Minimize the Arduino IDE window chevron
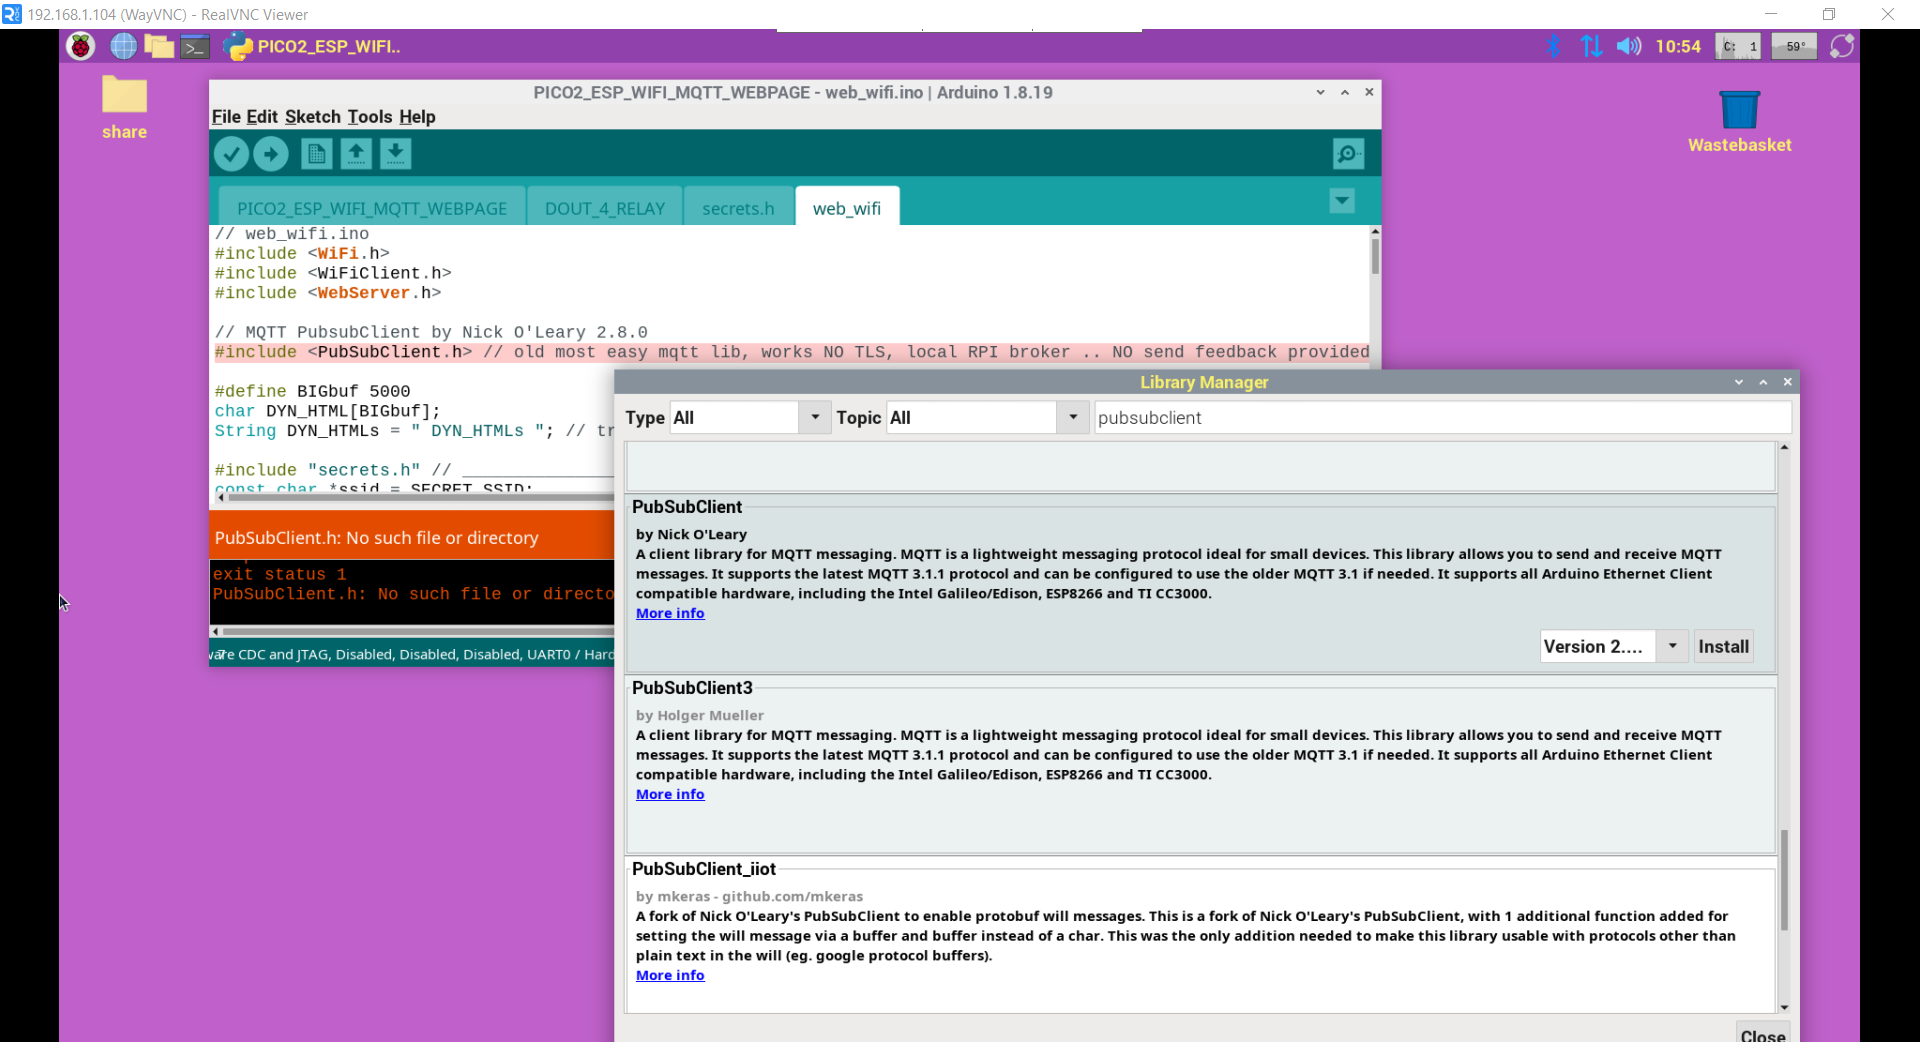 point(1320,92)
